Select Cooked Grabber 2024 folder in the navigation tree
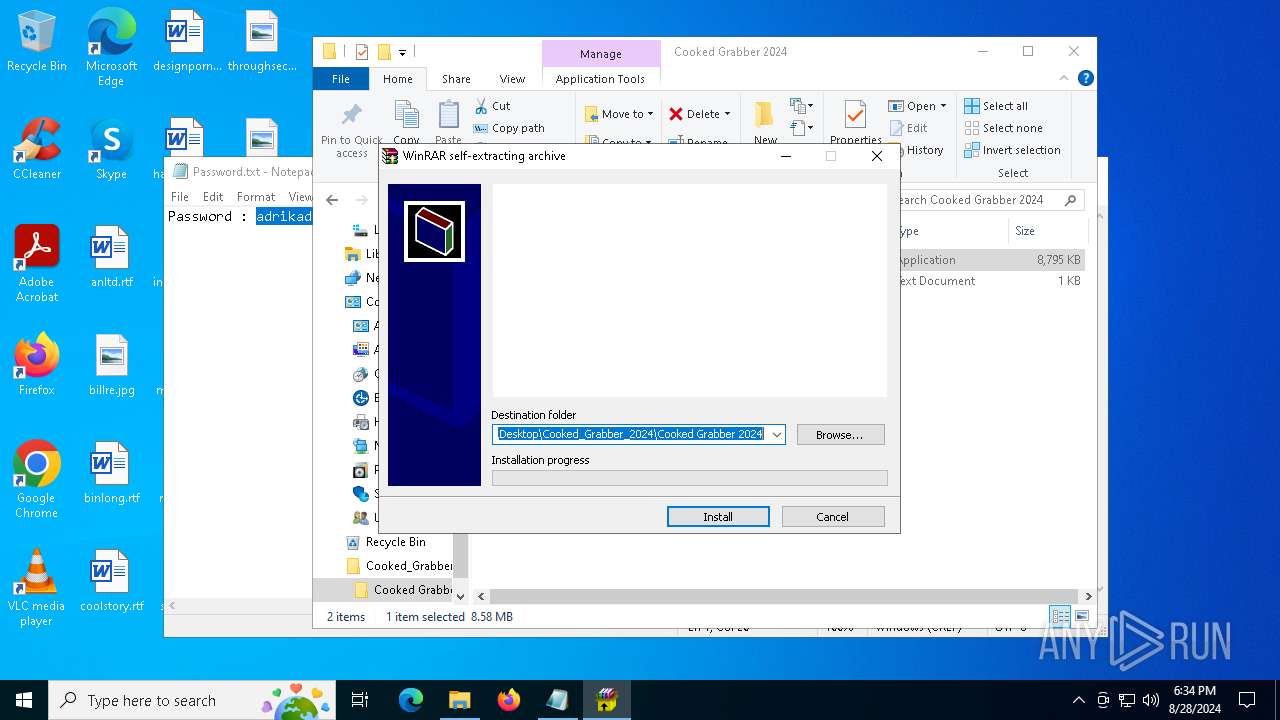 coord(405,590)
